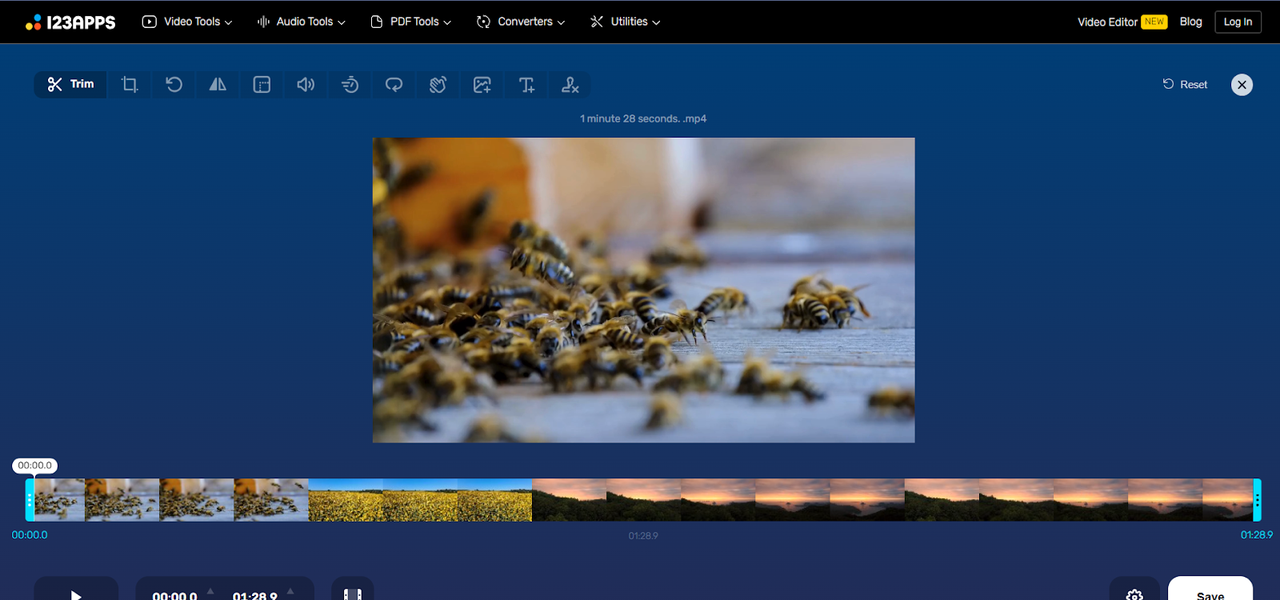Select the Flip tool icon

coord(218,85)
